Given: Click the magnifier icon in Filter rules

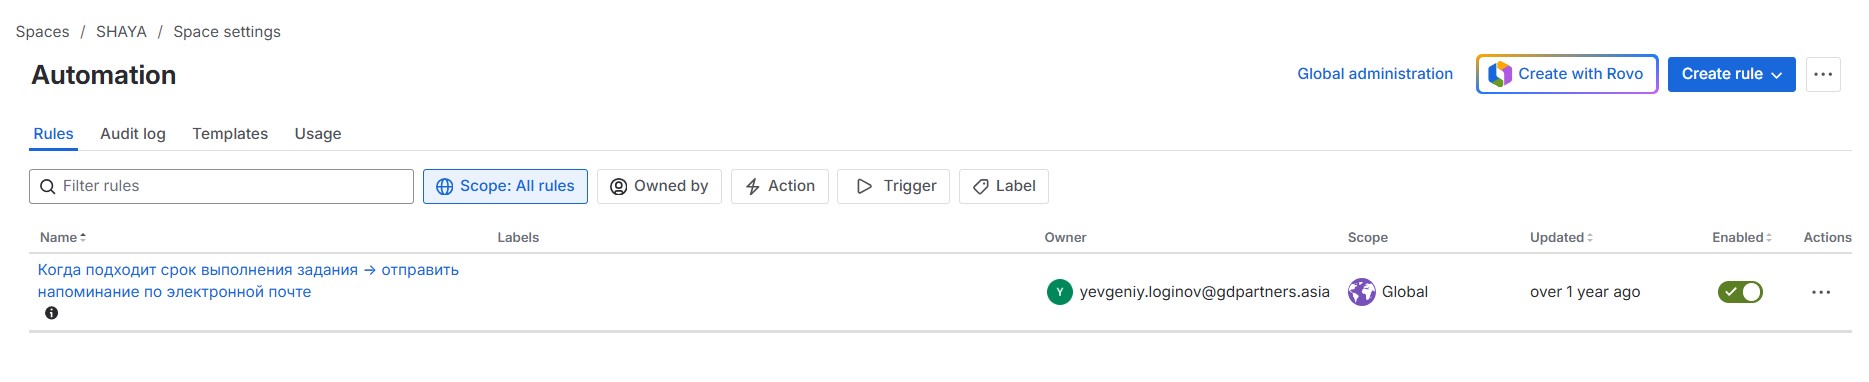Looking at the screenshot, I should tap(47, 187).
